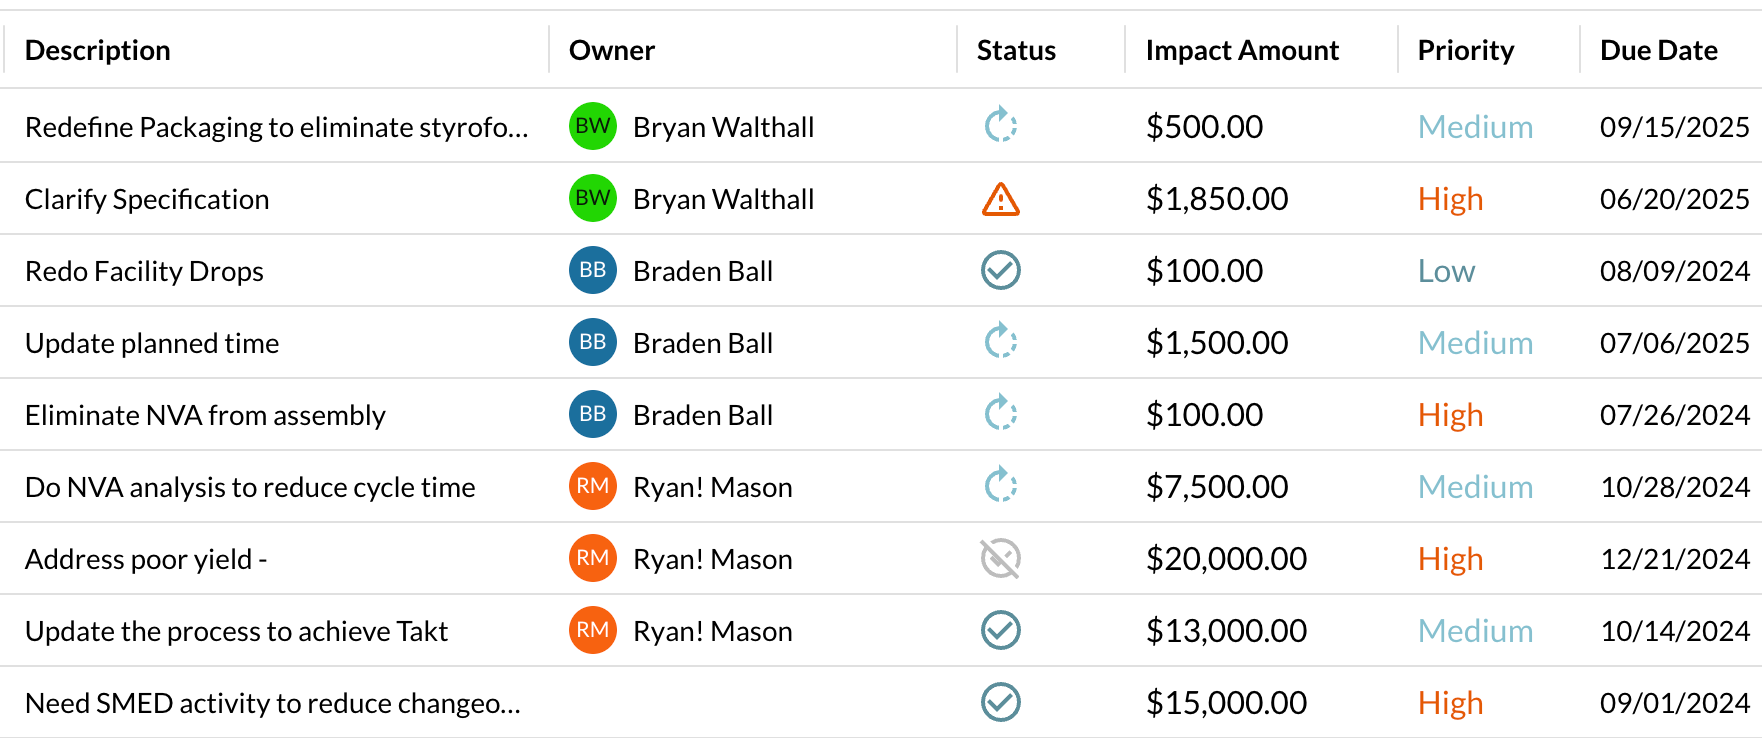Click High priority label for Address poor yield
This screenshot has width=1762, height=738.
1450,559
